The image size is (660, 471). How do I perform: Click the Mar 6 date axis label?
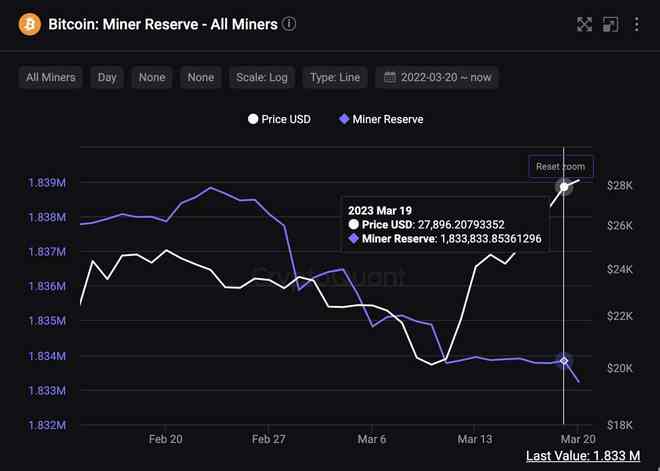(x=372, y=439)
